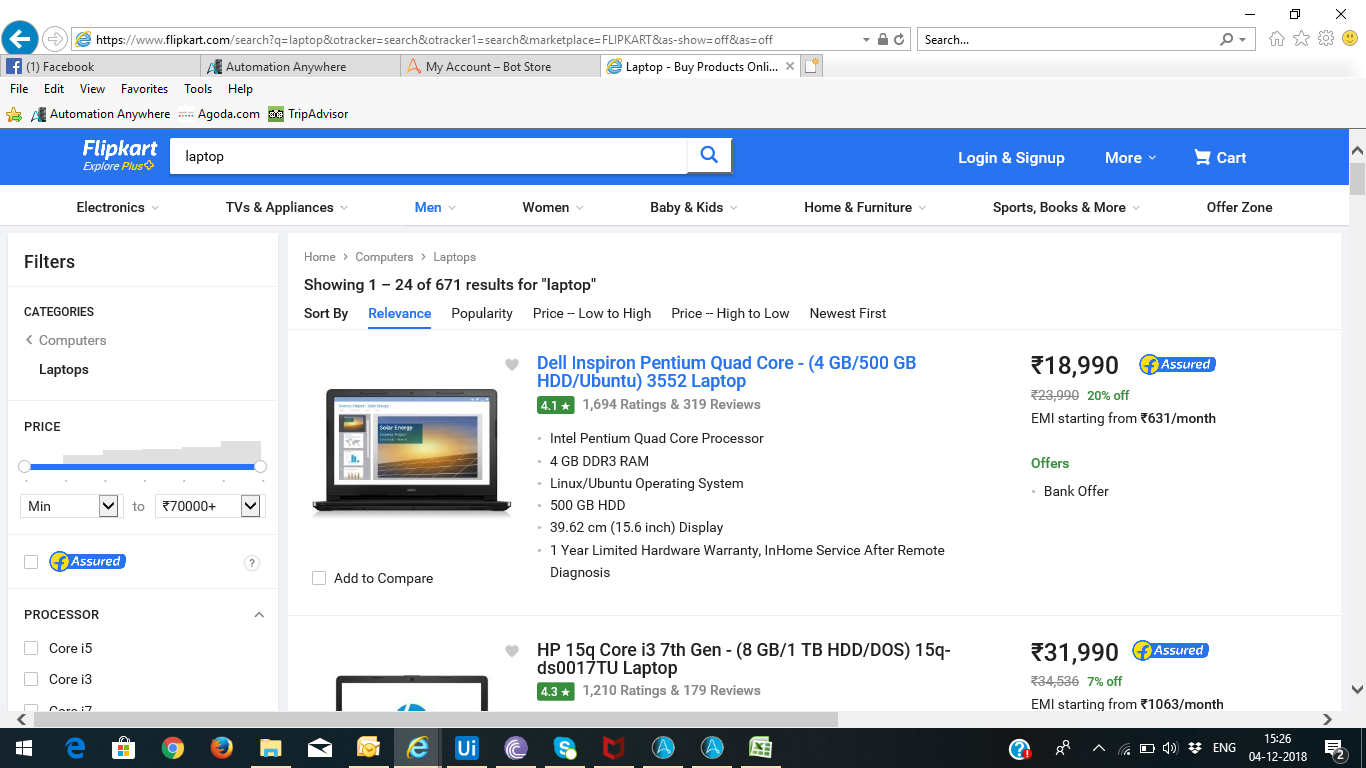Viewport: 1366px width, 768px height.
Task: Switch to the Automation Anywhere tab
Action: [x=300, y=67]
